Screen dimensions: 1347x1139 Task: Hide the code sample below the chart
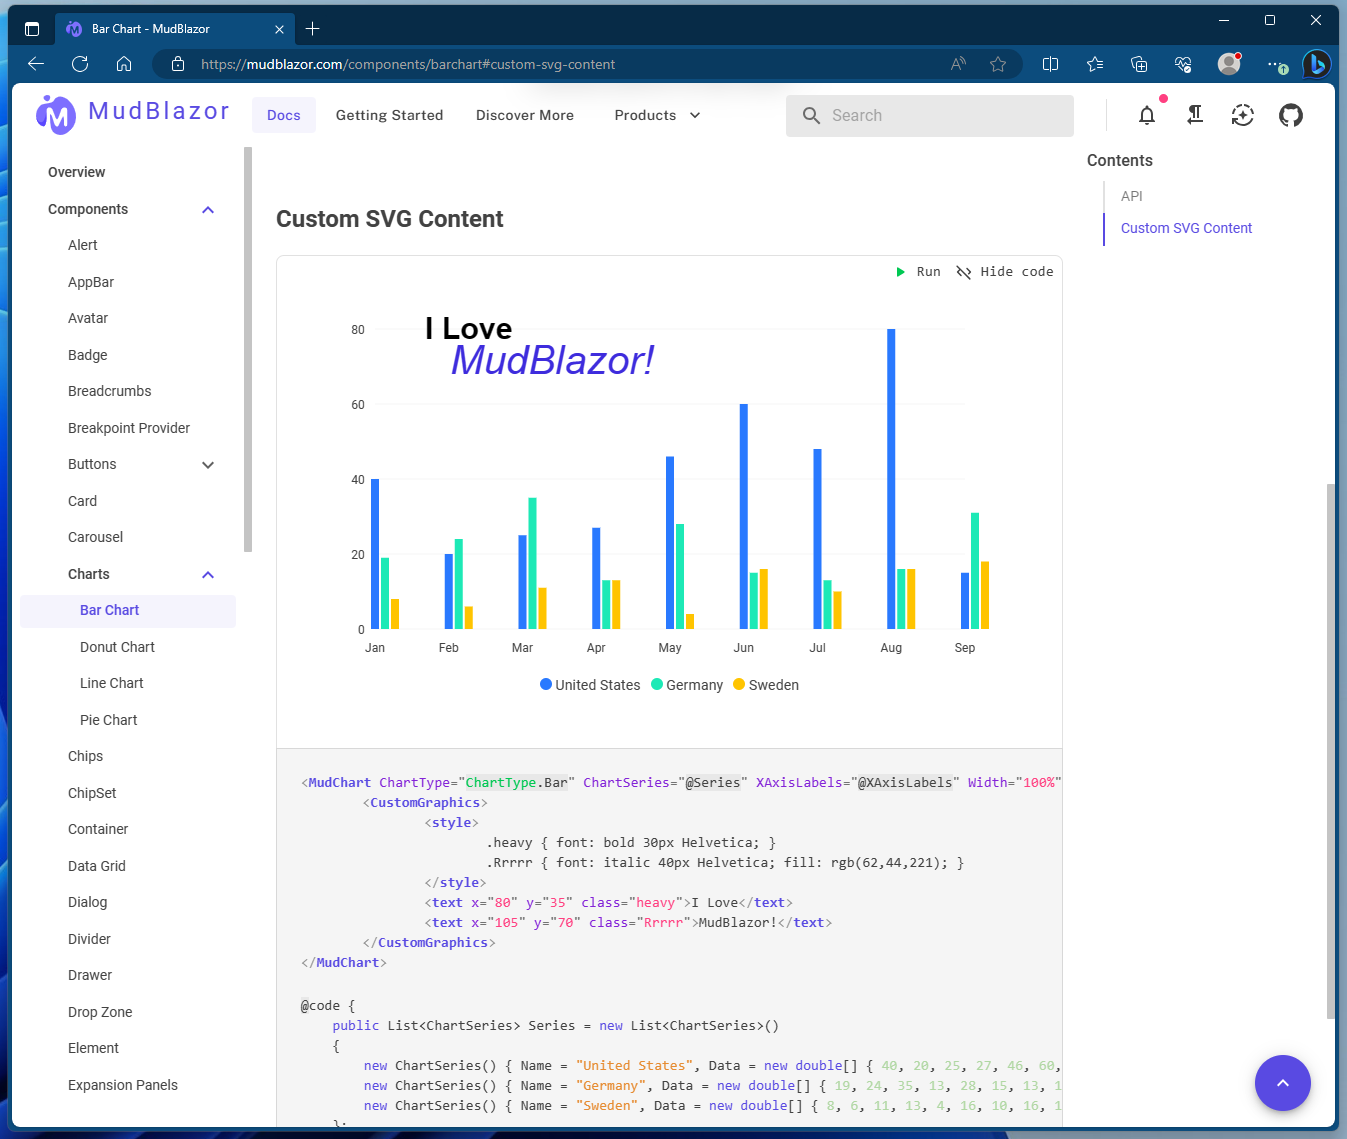coord(1004,271)
